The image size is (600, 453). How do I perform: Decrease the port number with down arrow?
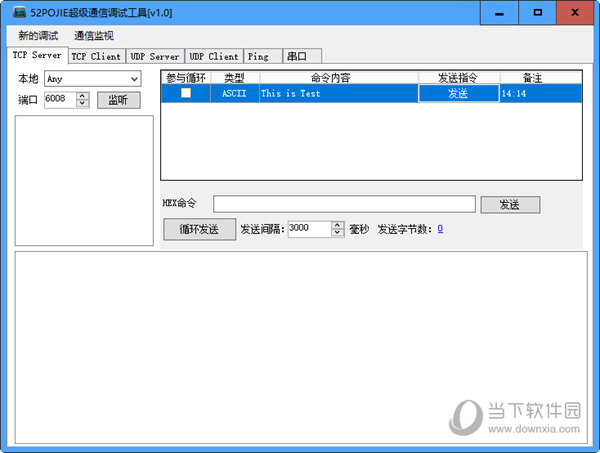(x=82, y=103)
